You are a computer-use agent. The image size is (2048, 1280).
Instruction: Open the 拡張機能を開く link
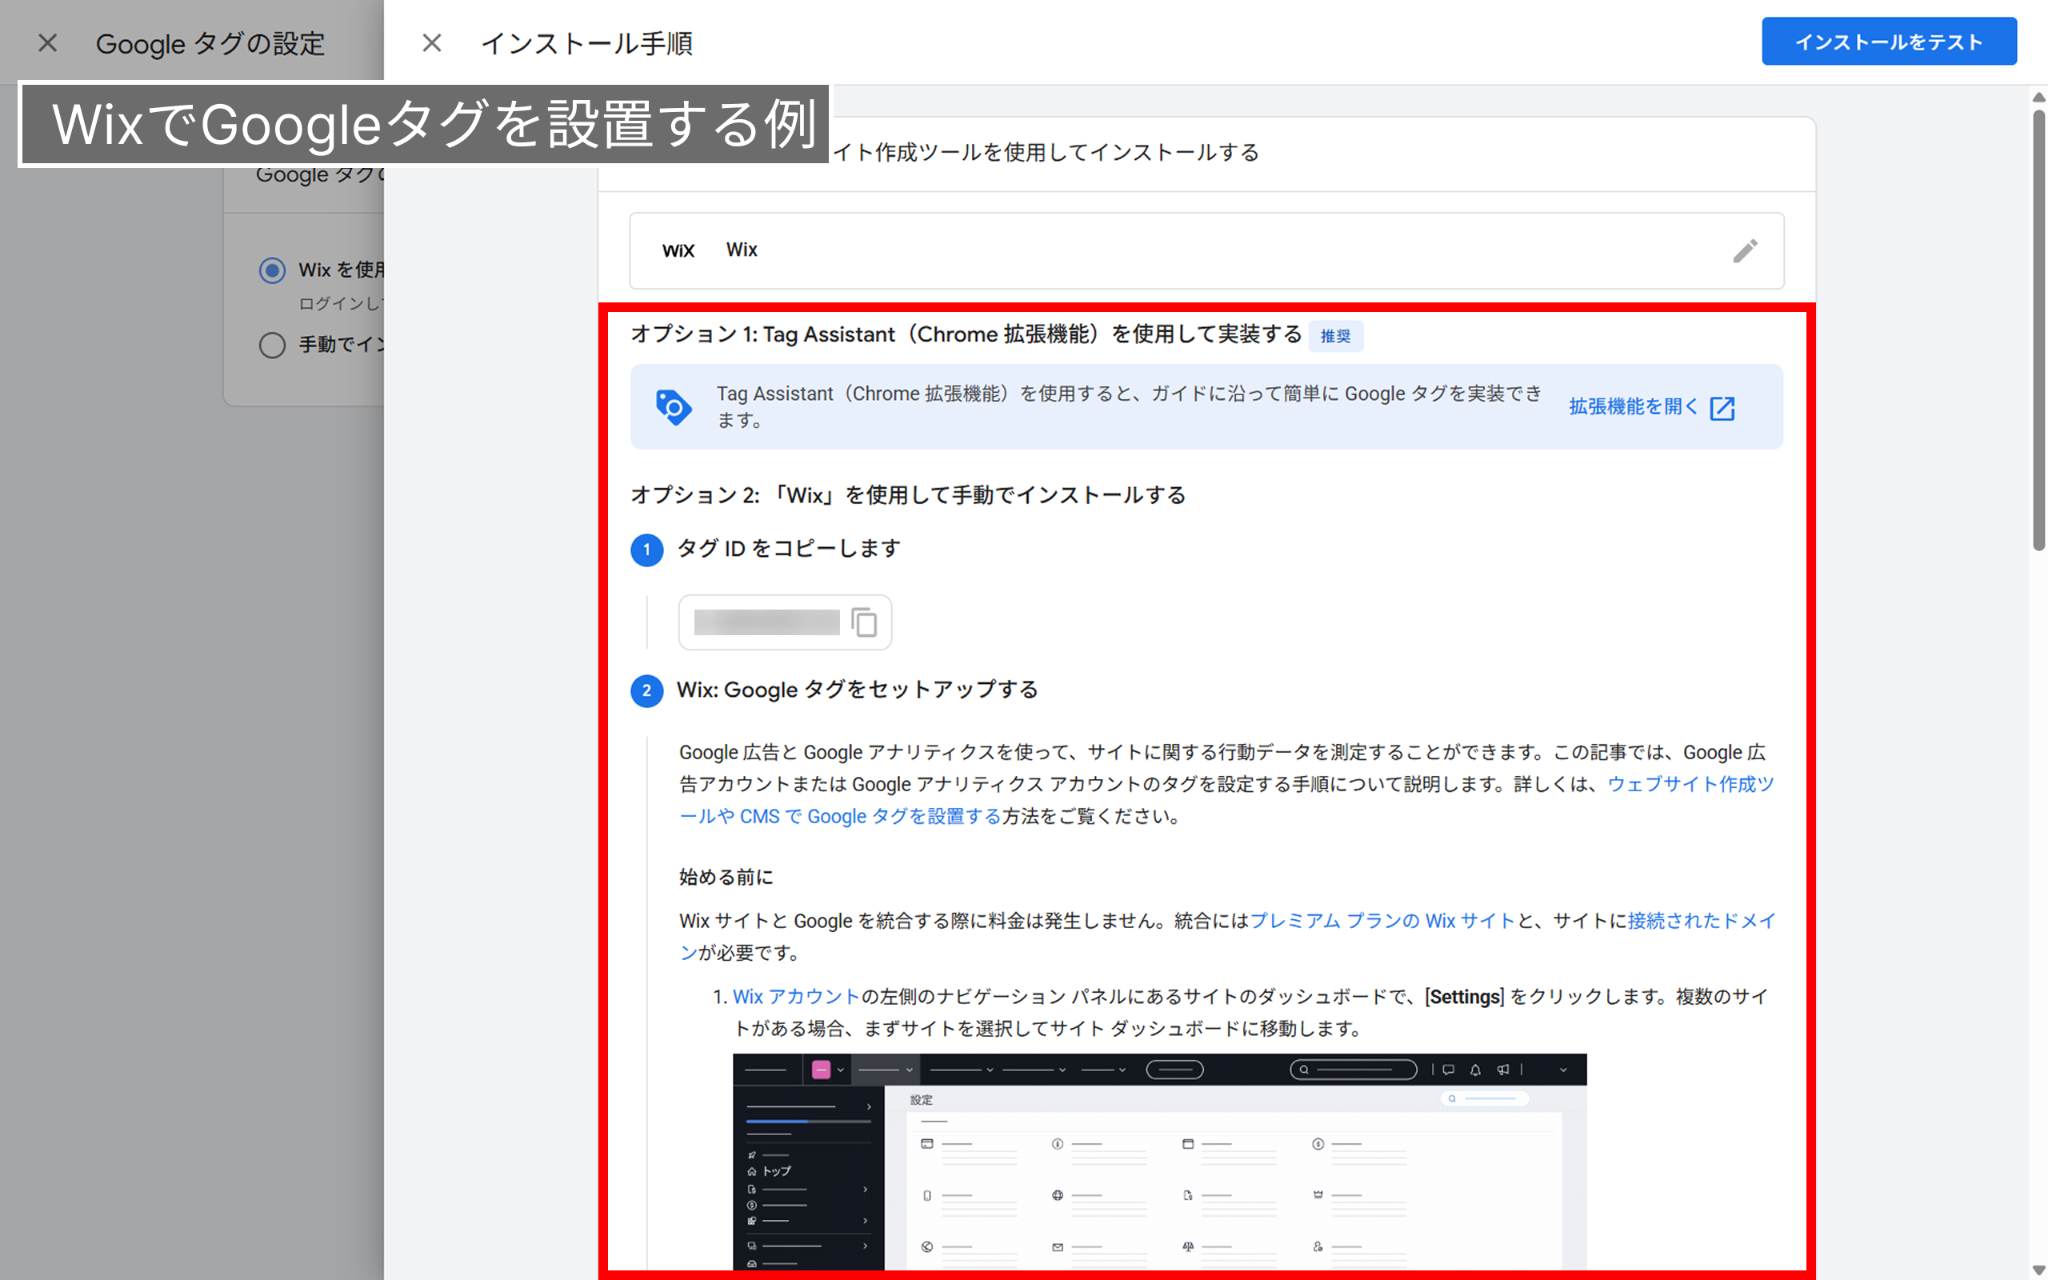tap(1632, 407)
